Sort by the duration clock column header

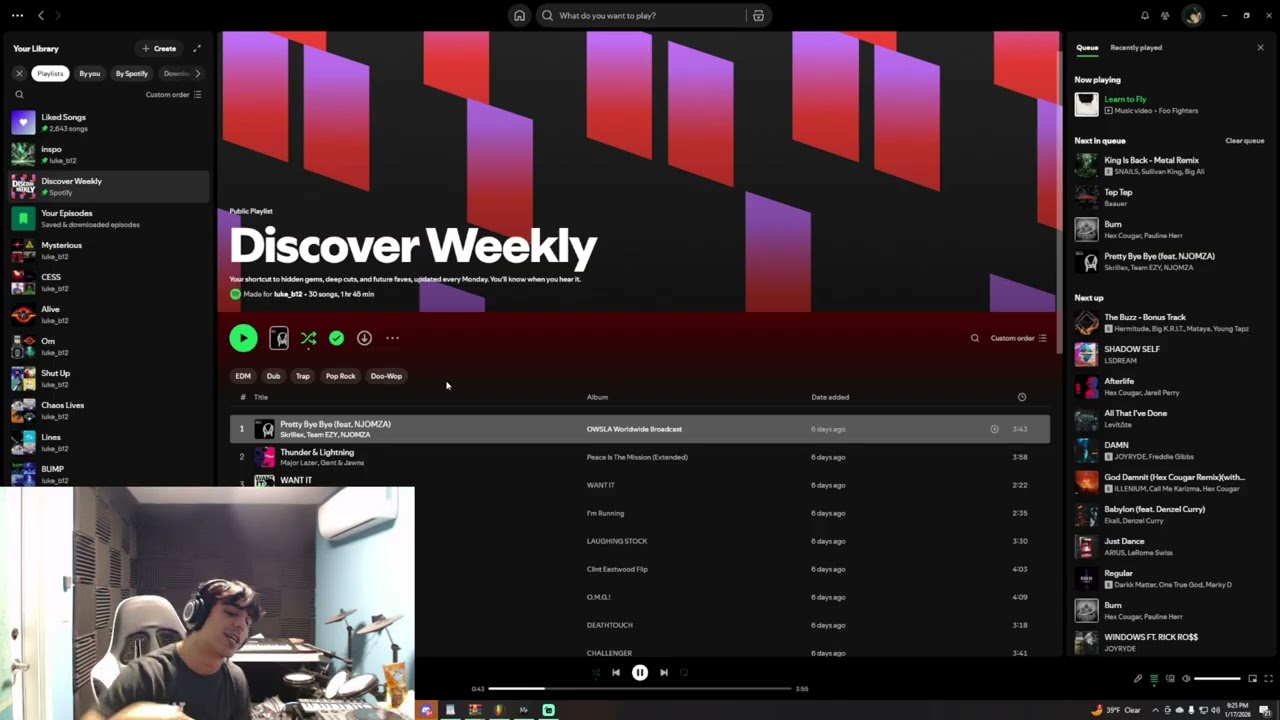click(x=1021, y=397)
